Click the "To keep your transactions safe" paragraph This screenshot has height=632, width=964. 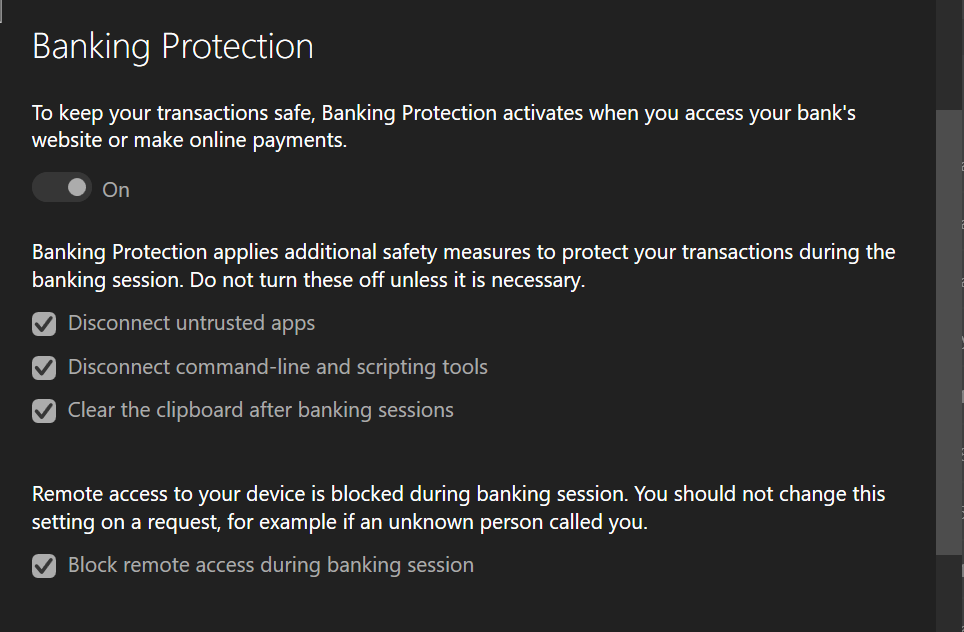[444, 127]
